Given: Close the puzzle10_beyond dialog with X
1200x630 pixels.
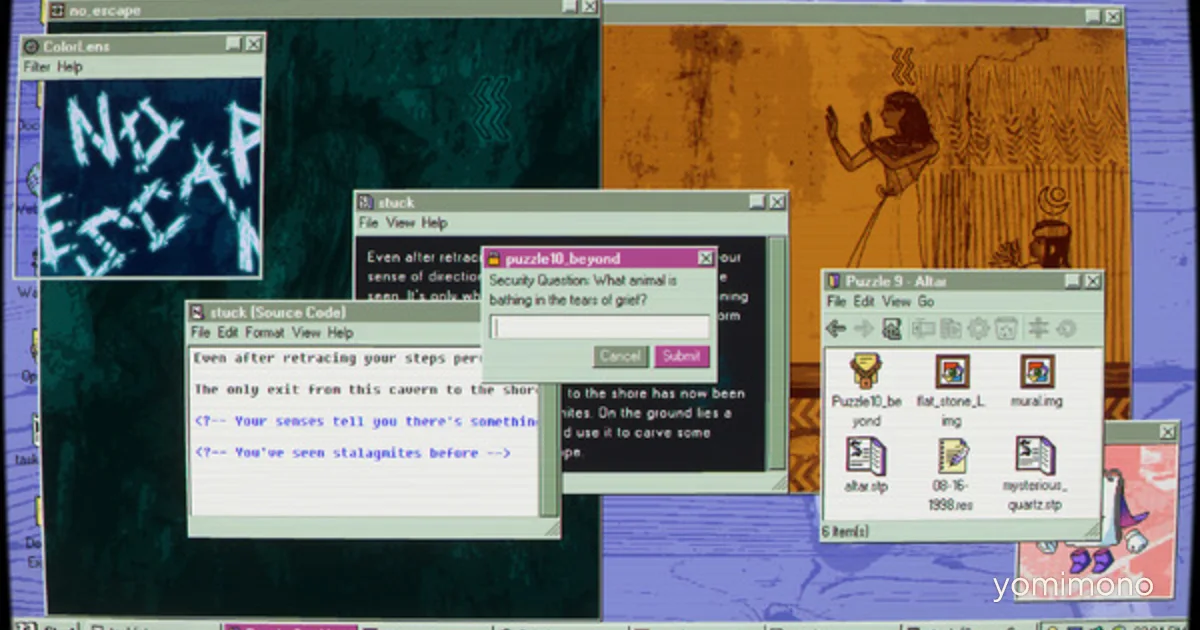Looking at the screenshot, I should click(705, 258).
